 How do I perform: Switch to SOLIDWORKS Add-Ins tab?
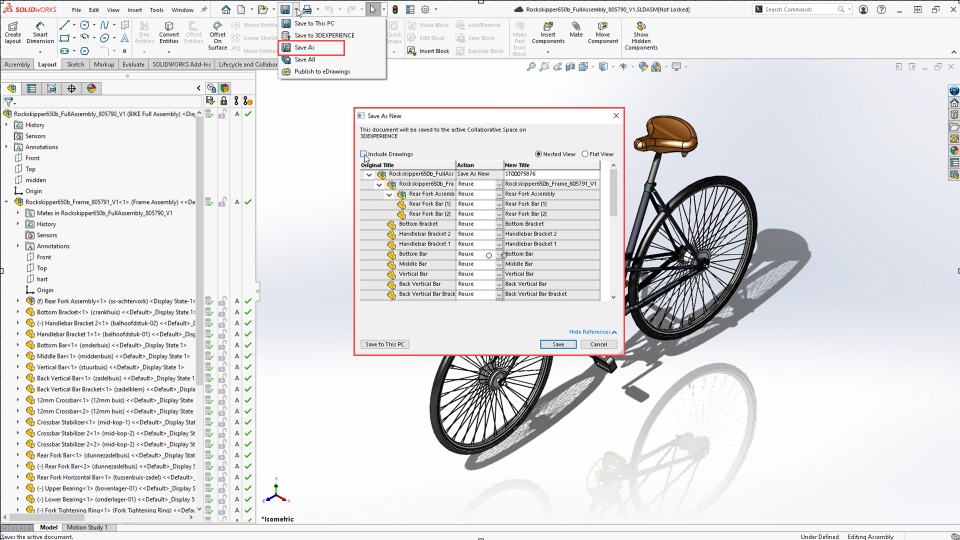point(181,64)
